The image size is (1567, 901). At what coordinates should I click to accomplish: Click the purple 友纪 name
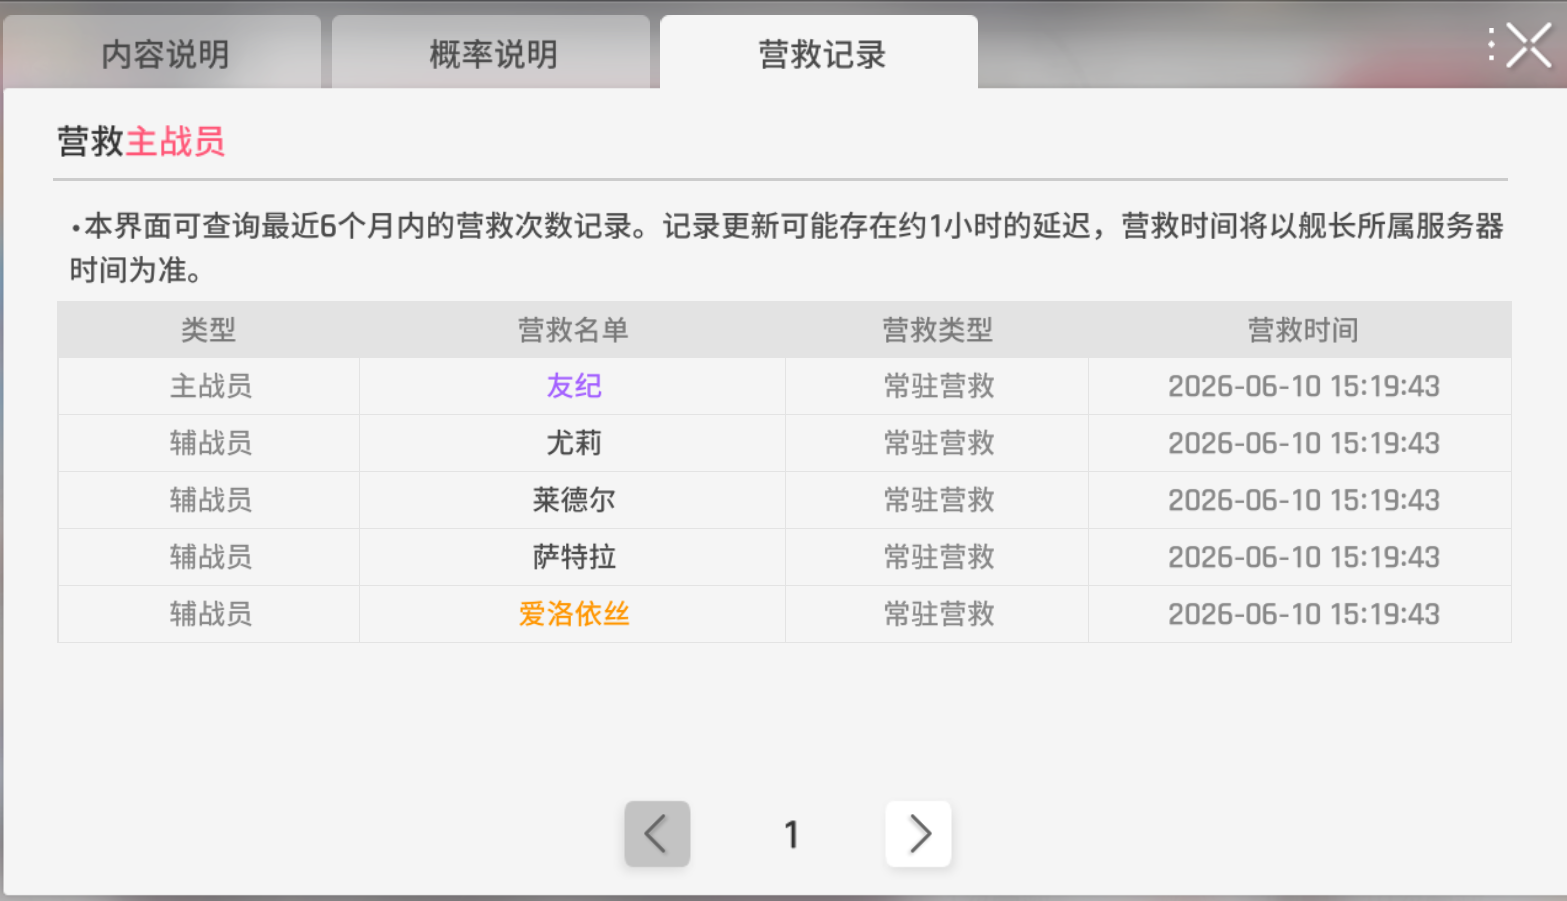(x=574, y=386)
